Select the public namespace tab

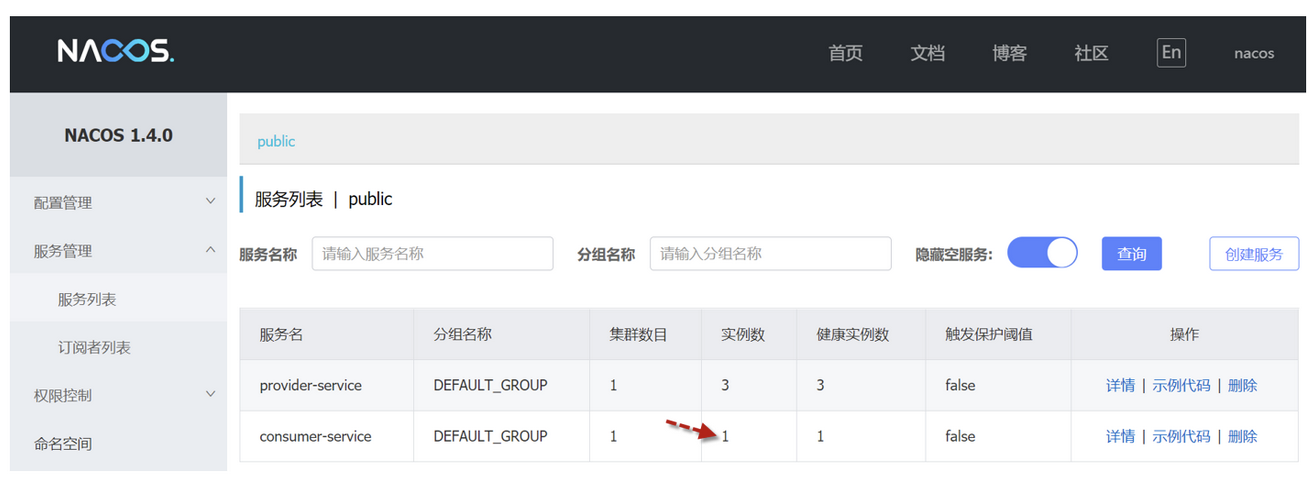pyautogui.click(x=276, y=141)
